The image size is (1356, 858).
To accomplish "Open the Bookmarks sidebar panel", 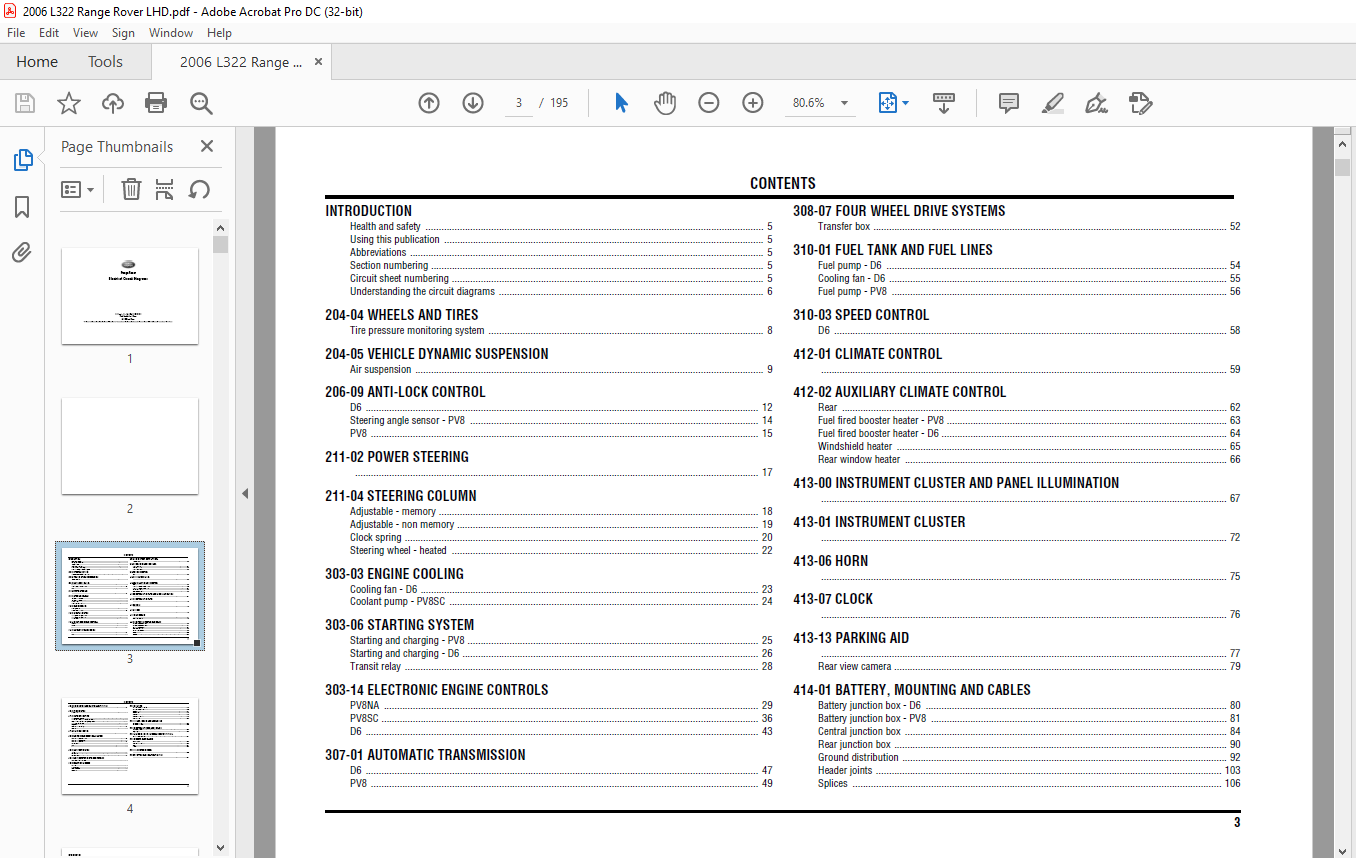I will 22,207.
